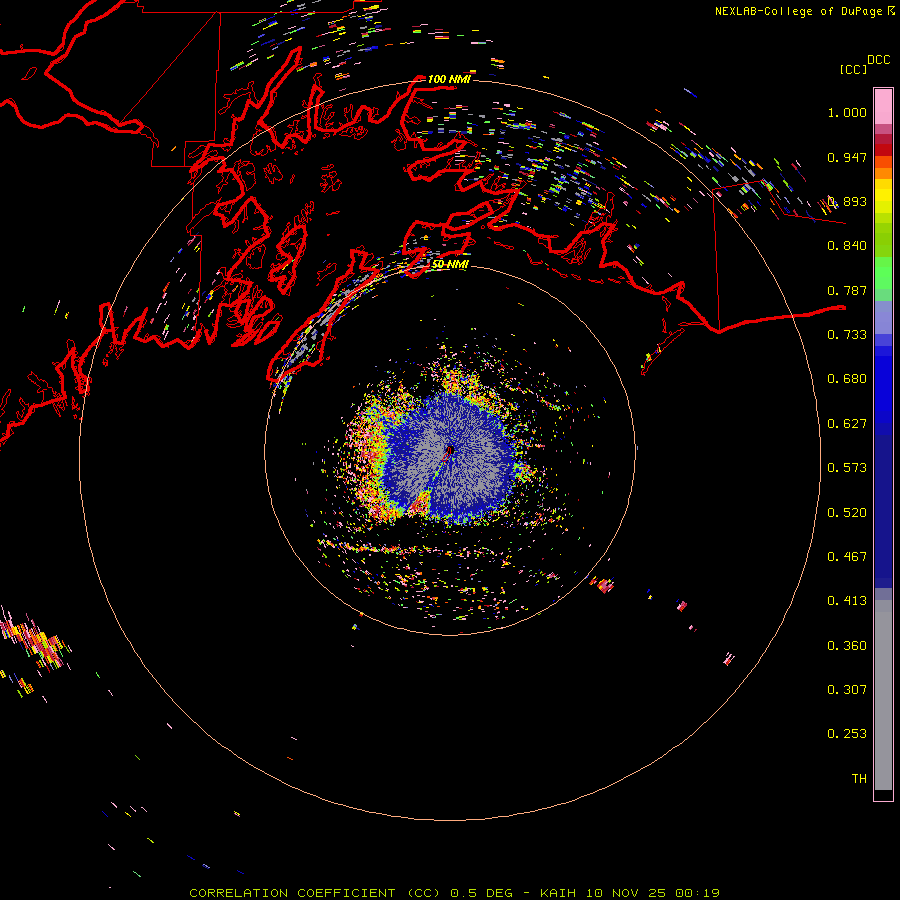Click the TH threshold label
The width and height of the screenshot is (900, 900).
click(859, 779)
